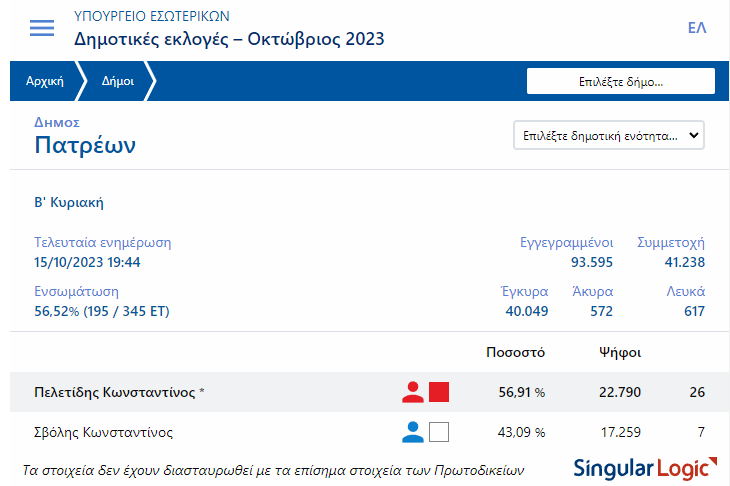Click the registered voters value 93.595
Image resolution: width=730 pixels, height=486 pixels.
pos(592,262)
